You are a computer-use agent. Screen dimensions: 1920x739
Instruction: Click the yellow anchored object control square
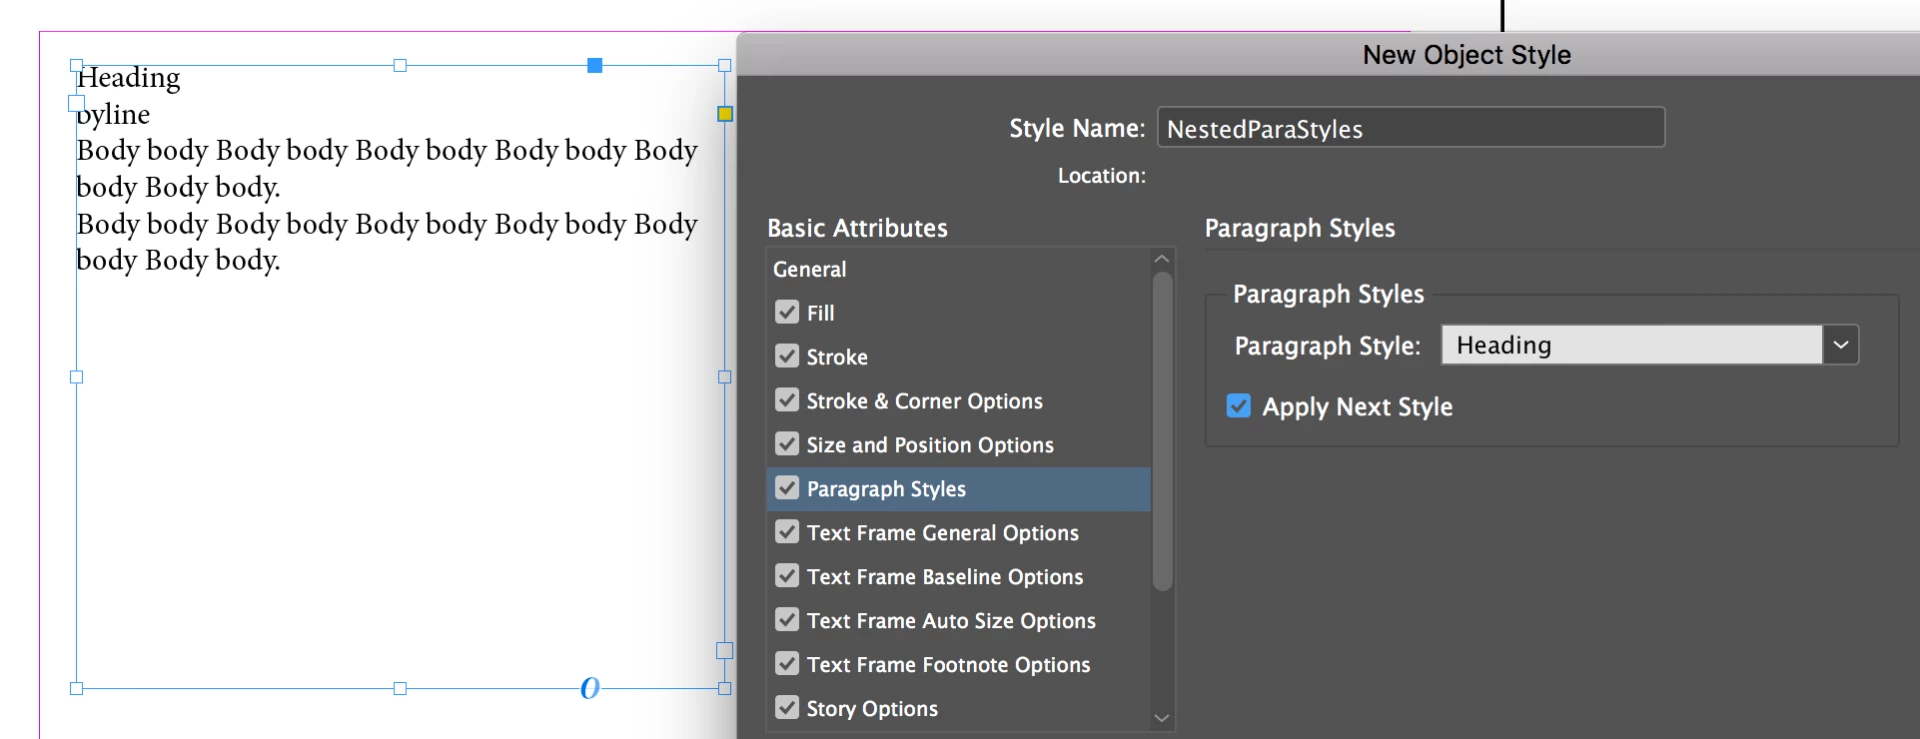tap(725, 114)
